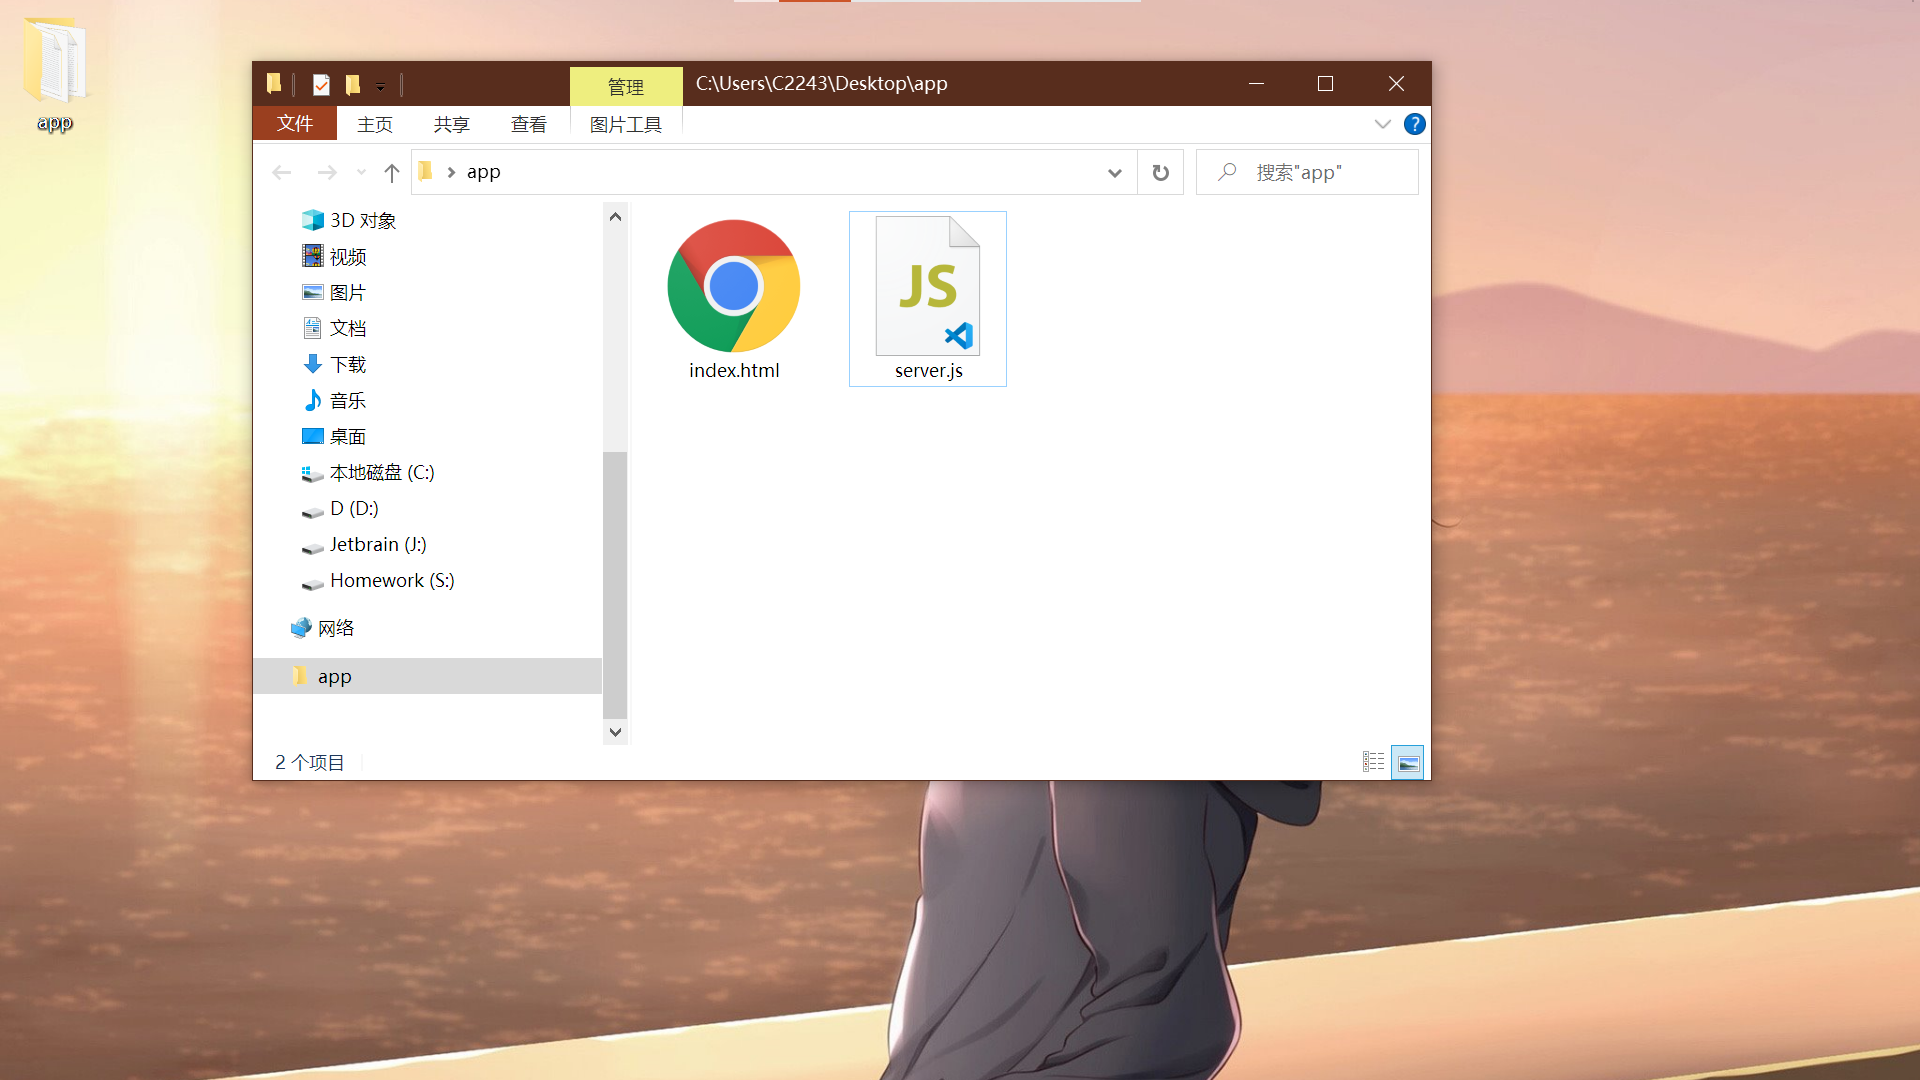This screenshot has height=1080, width=1920.
Task: Click the 2 个项目 status text
Action: 310,762
